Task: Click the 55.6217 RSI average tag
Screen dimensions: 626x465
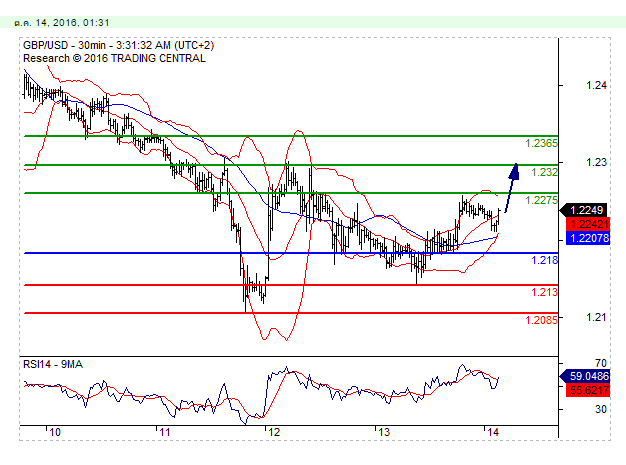Action: [588, 390]
